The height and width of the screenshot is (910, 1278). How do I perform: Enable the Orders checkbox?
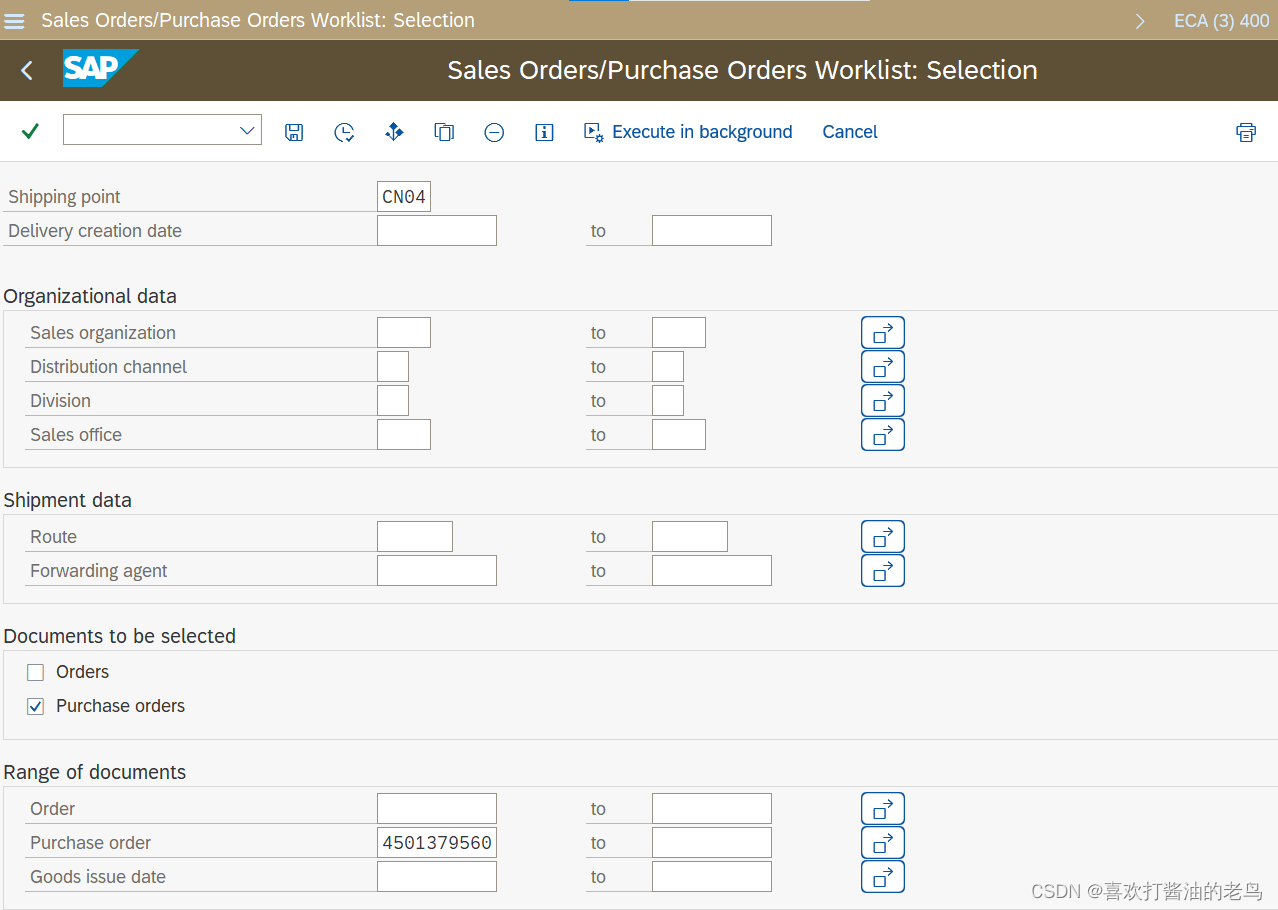tap(36, 673)
